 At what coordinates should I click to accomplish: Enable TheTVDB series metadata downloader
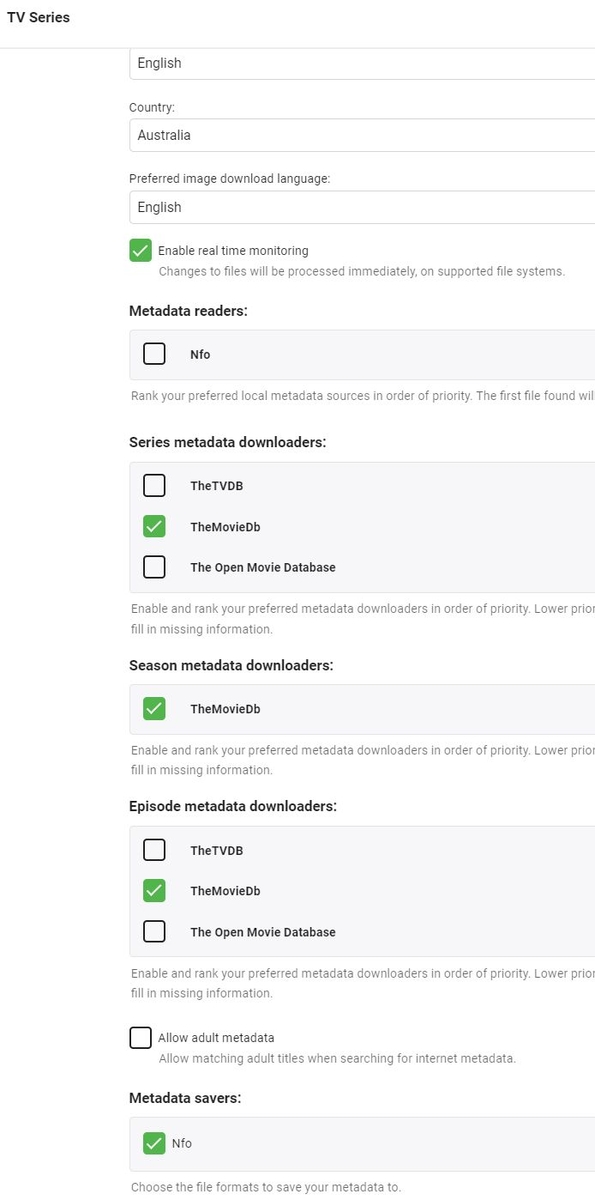point(154,485)
